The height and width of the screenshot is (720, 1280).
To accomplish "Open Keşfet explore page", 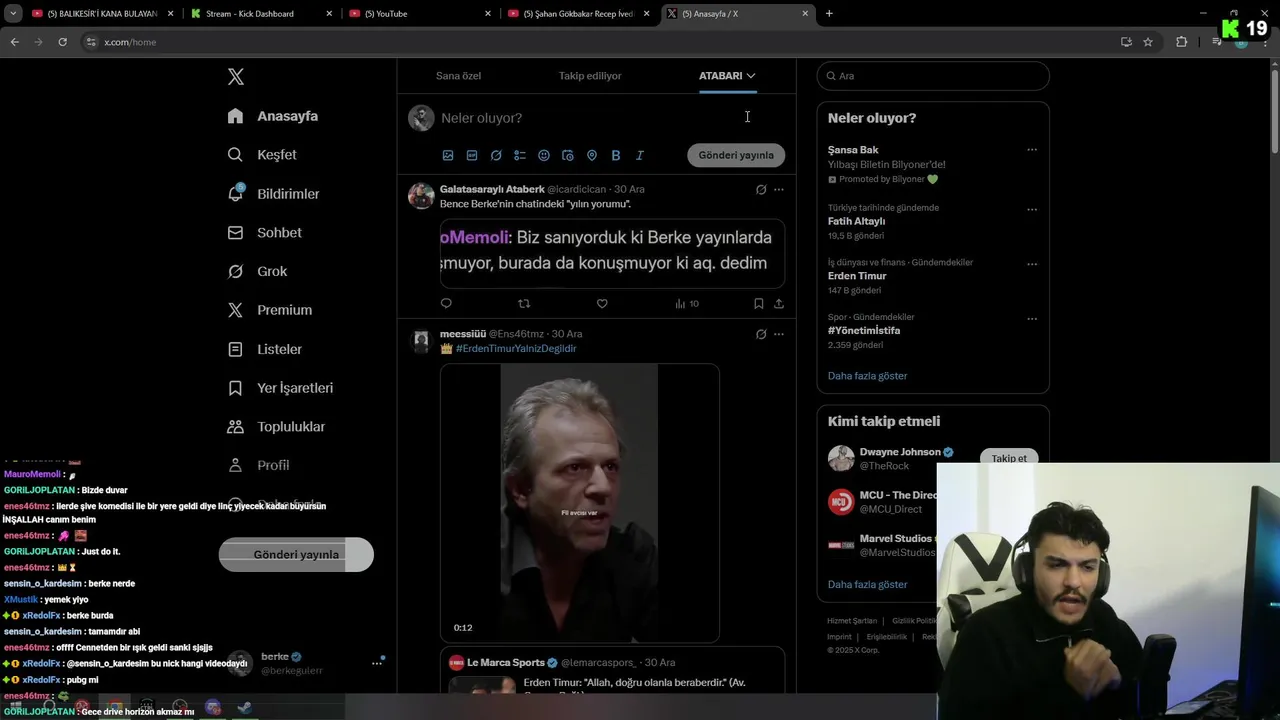I will (x=262, y=155).
